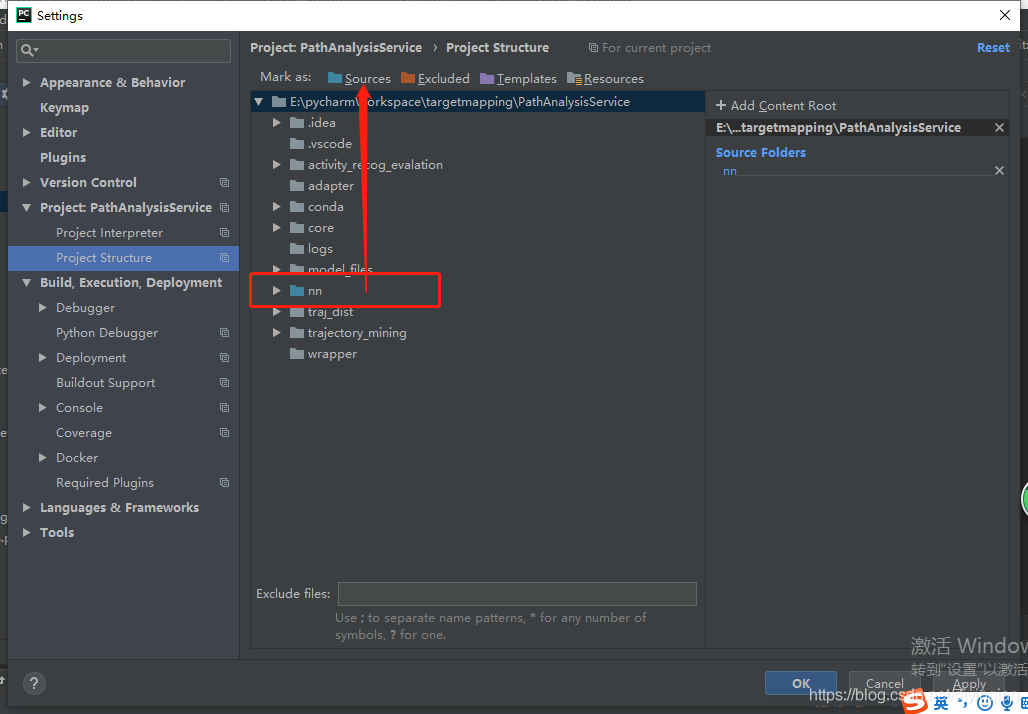Image resolution: width=1028 pixels, height=714 pixels.
Task: Expand the activity_recog_evalation folder
Action: [277, 165]
